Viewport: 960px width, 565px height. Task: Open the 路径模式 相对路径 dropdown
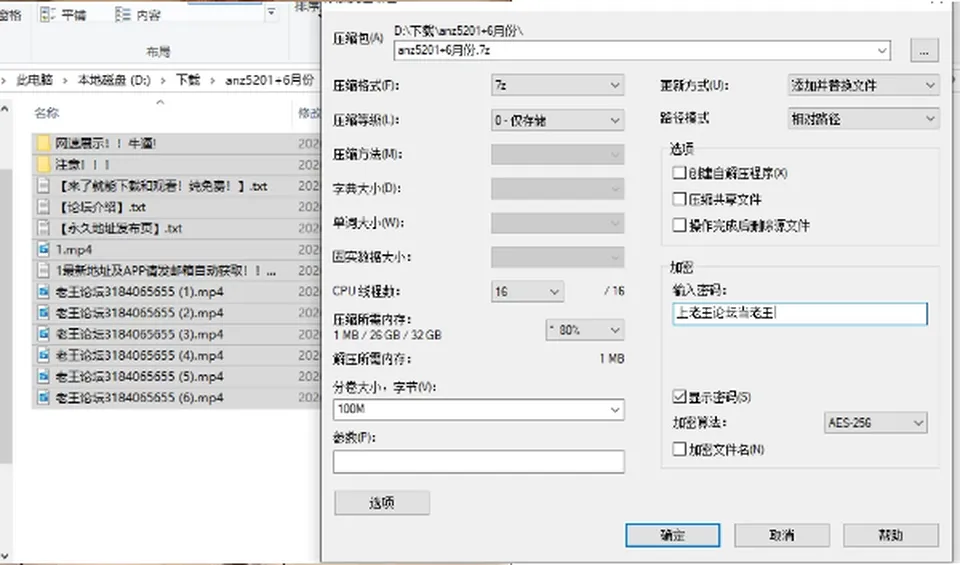[863, 118]
